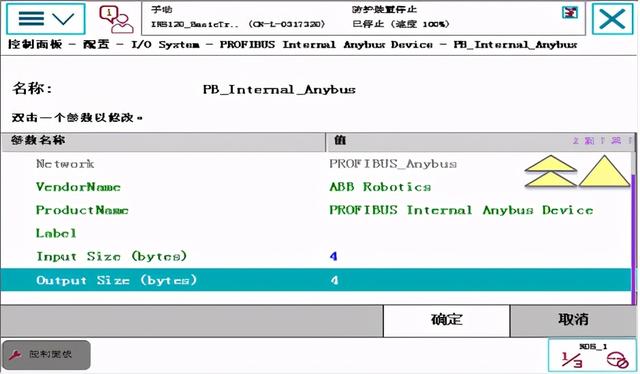Click the small icon in status bar corner
The width and height of the screenshot is (640, 374).
tap(570, 13)
